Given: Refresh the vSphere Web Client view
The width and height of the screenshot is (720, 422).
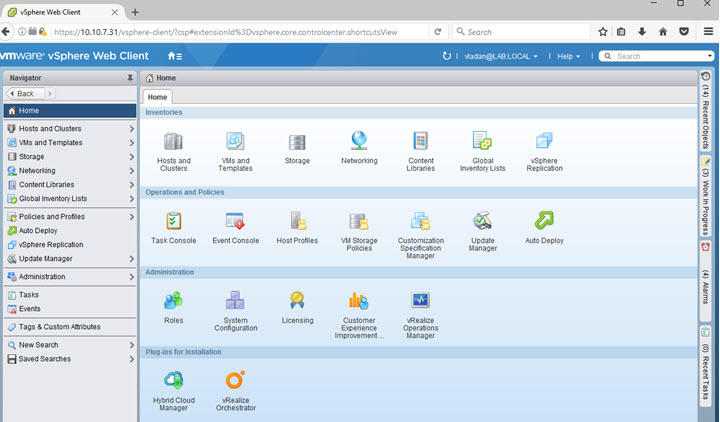Looking at the screenshot, I should 447,56.
